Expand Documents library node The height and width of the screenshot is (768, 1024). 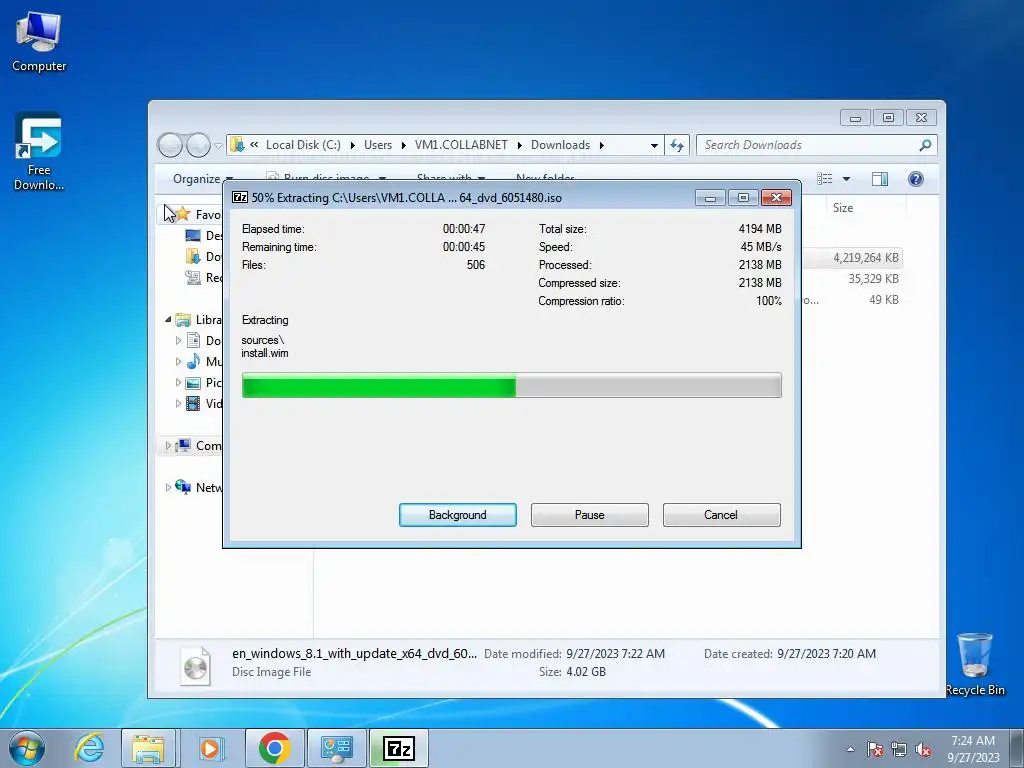[x=178, y=340]
